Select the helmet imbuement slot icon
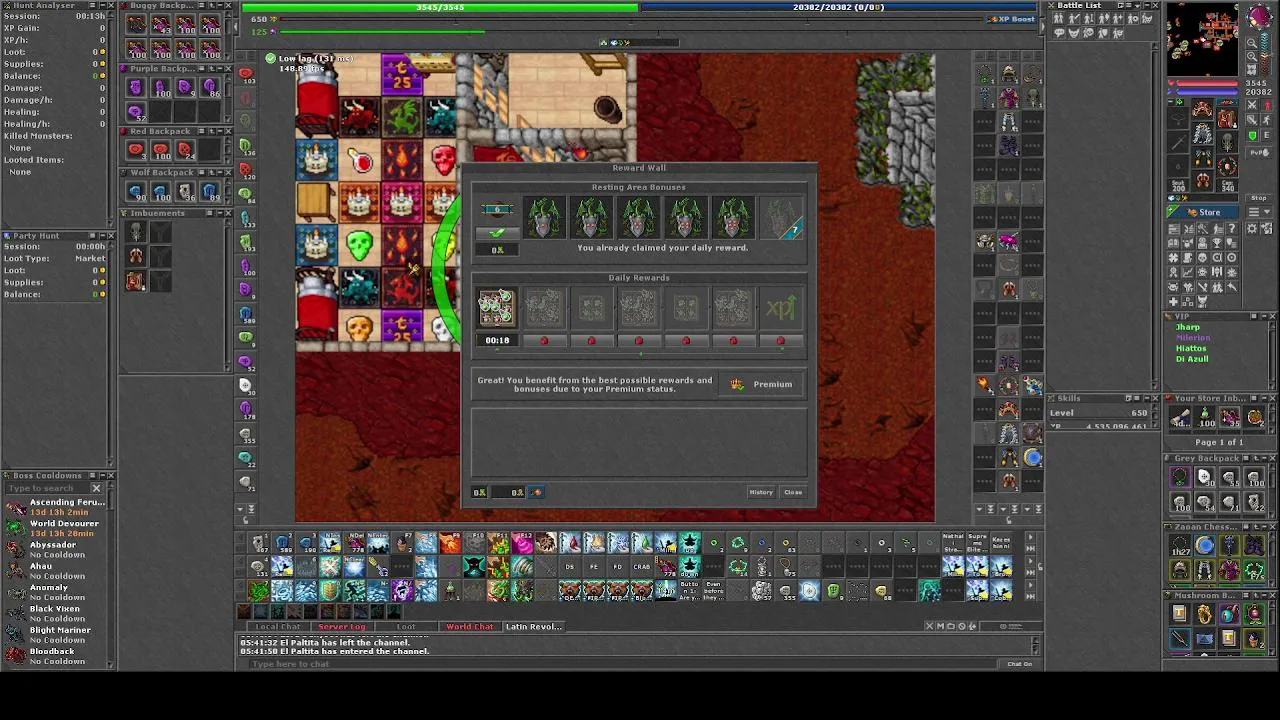1280x720 pixels. pyautogui.click(x=136, y=232)
